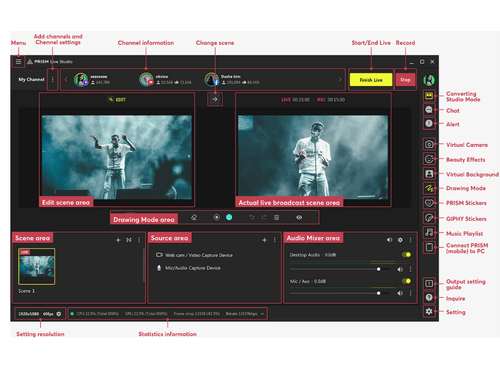Open scene transition icon in Scene area
Screen dimensions: 500x375
click(129, 240)
